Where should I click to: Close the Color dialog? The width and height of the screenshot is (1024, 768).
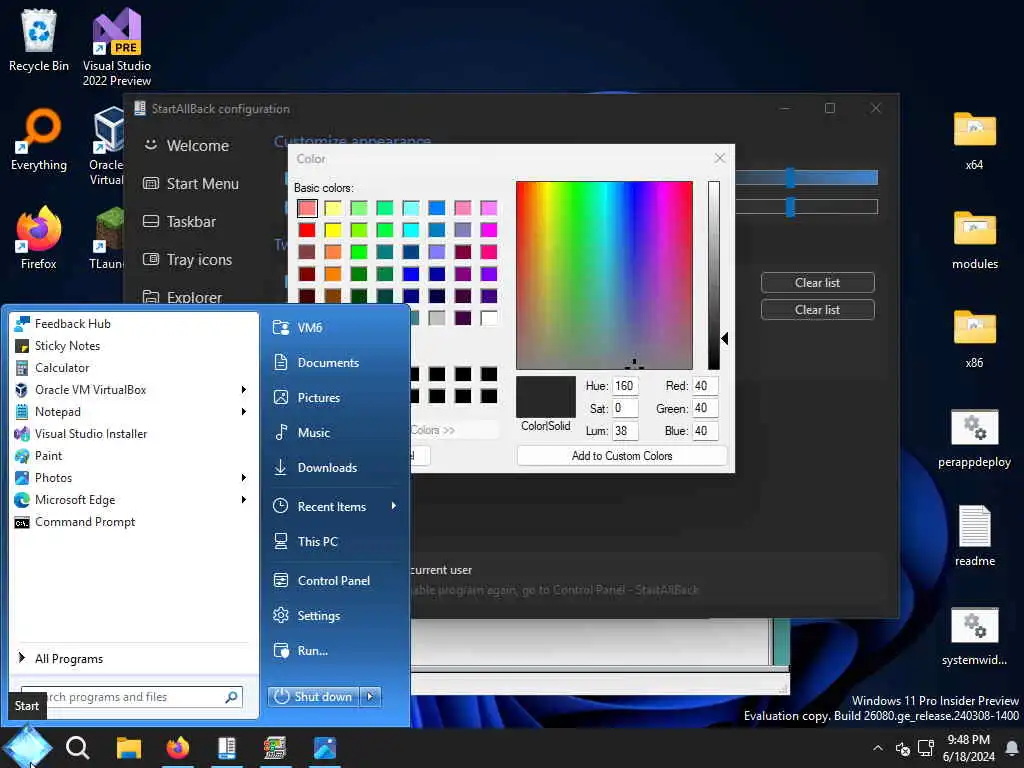[720, 159]
